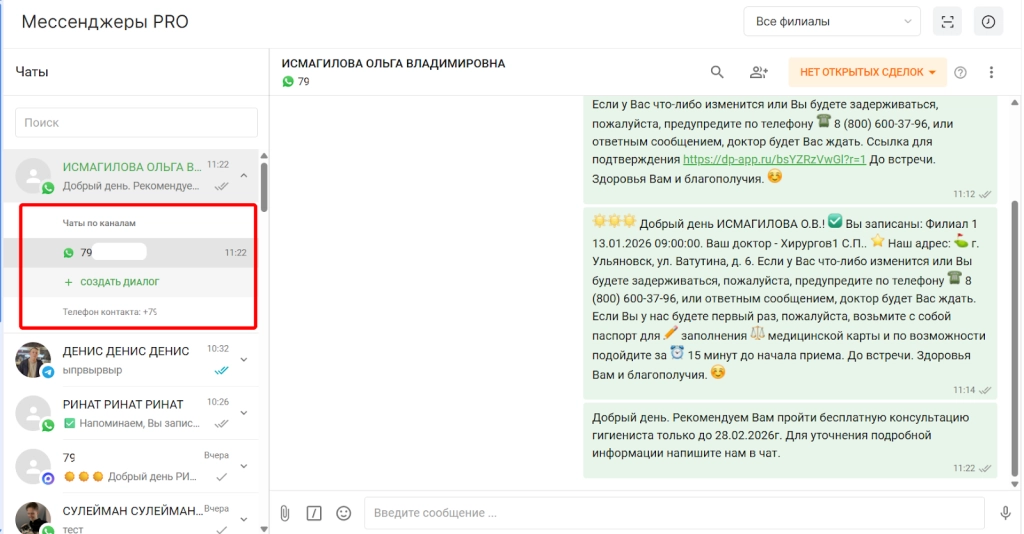Image resolution: width=1024 pixels, height=534 pixels.
Task: Open the emoji picker smiley icon
Action: tap(344, 513)
